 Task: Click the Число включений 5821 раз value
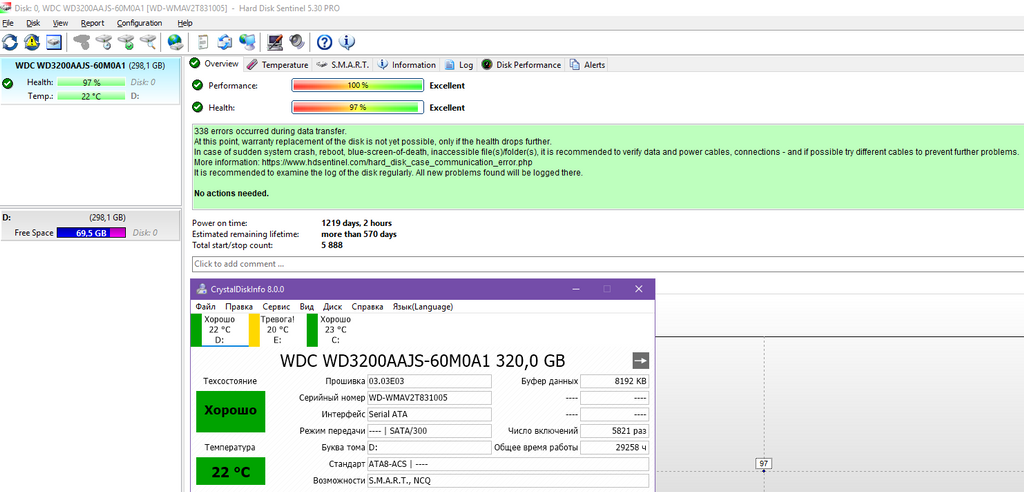(x=615, y=431)
